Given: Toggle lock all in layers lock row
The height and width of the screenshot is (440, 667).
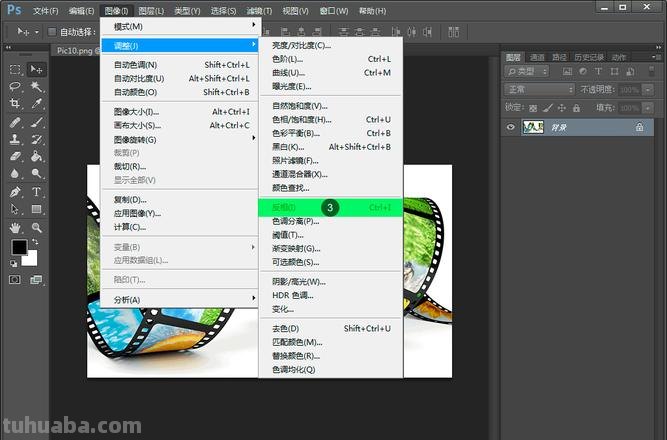Looking at the screenshot, I should coord(576,108).
